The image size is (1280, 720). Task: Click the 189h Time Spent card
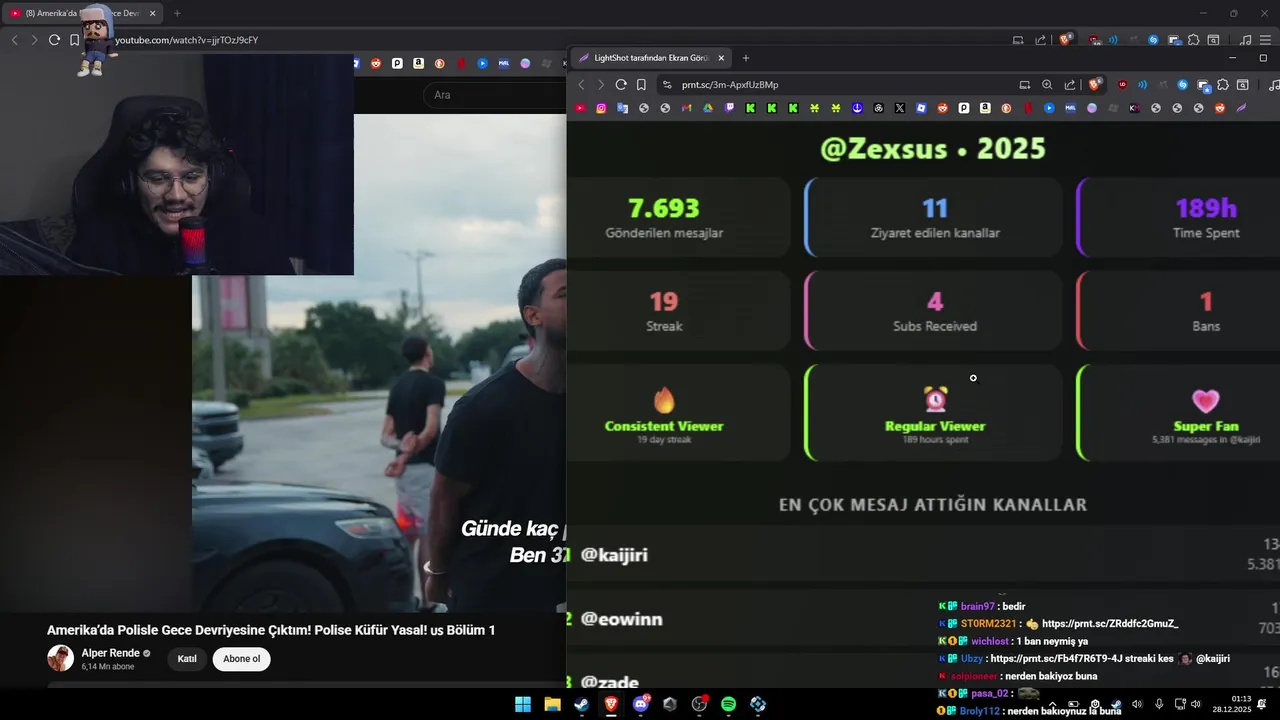(x=1180, y=218)
